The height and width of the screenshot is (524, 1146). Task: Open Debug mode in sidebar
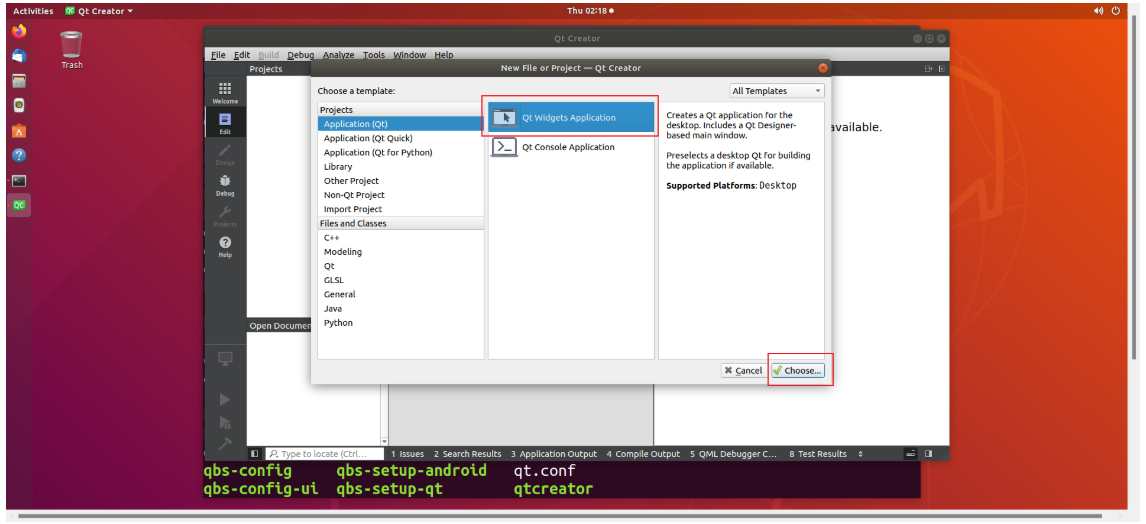tap(225, 185)
